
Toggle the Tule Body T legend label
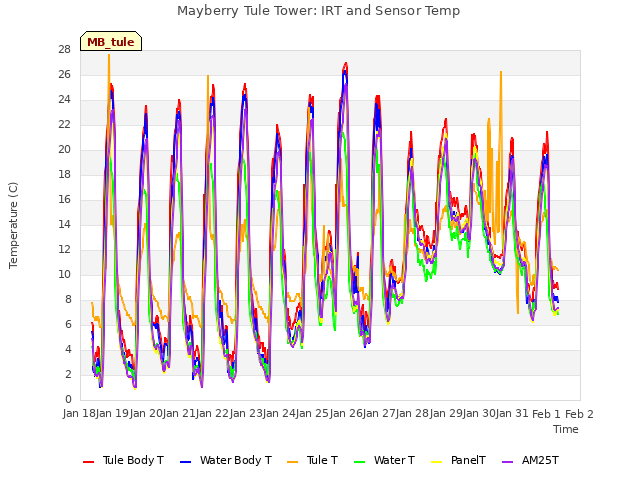click(133, 460)
